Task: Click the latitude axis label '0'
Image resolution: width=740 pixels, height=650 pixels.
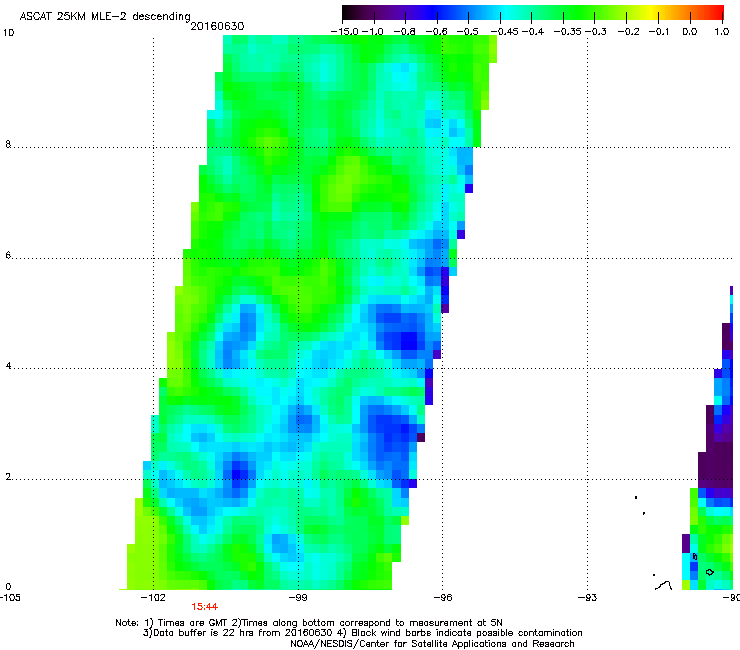Action: point(8,587)
